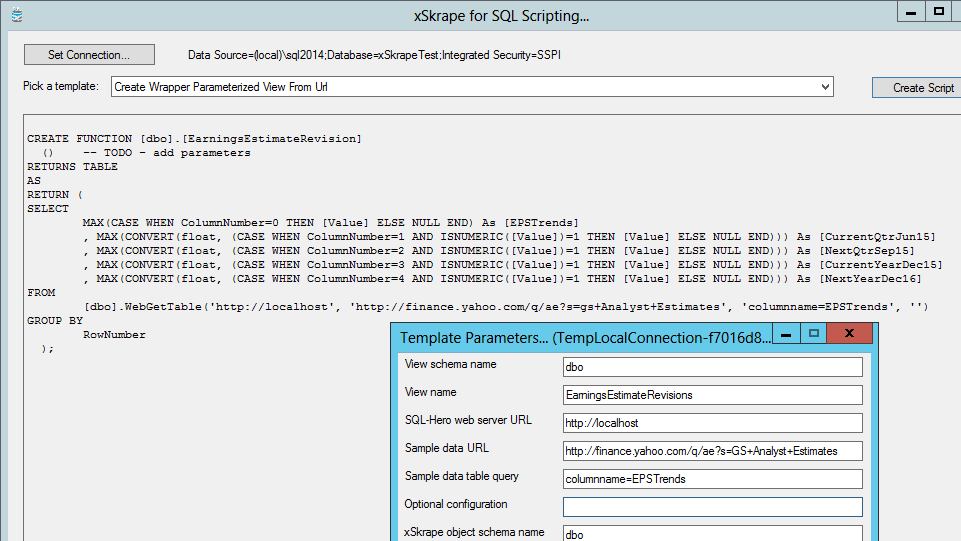Edit the xSkrape object schema name field

tap(713, 534)
